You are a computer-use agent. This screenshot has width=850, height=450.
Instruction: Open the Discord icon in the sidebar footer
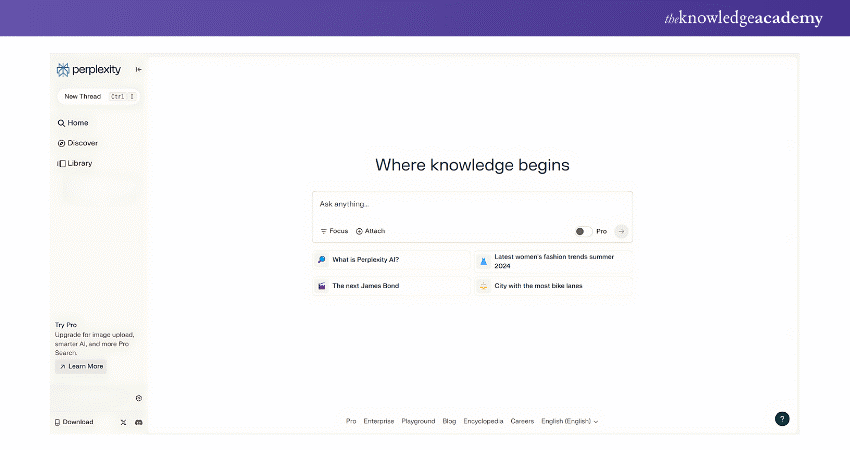[x=138, y=422]
